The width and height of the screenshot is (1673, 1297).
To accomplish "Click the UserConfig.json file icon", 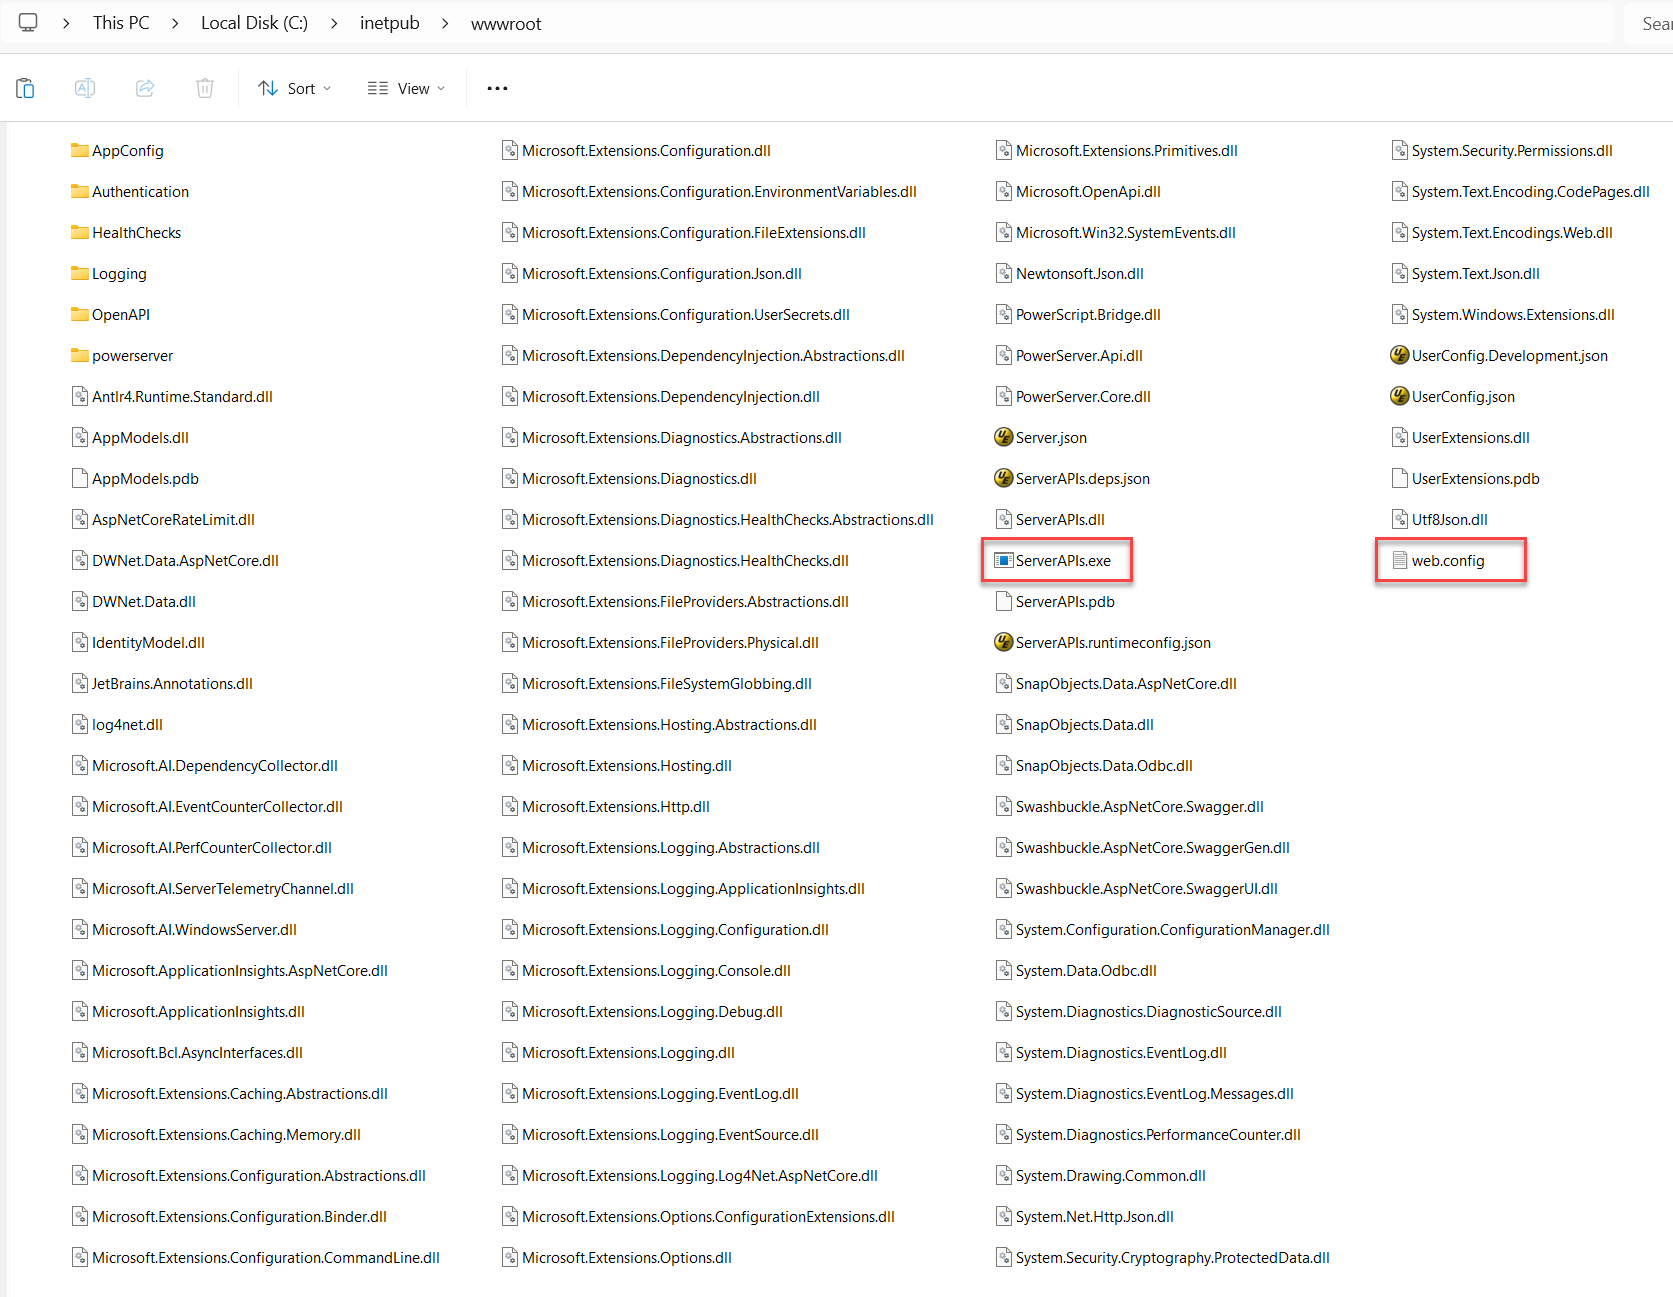I will click(x=1399, y=396).
